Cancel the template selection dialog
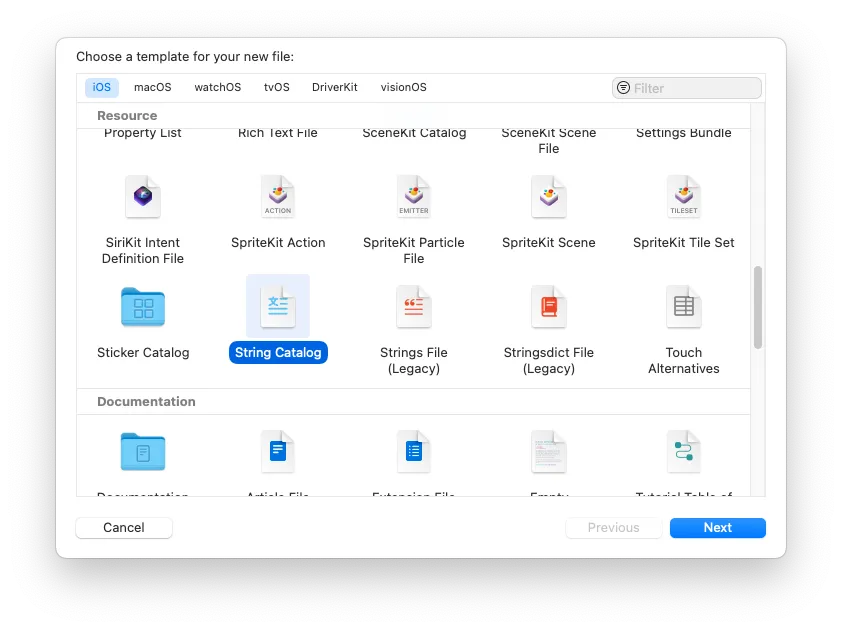This screenshot has width=842, height=632. 123,527
